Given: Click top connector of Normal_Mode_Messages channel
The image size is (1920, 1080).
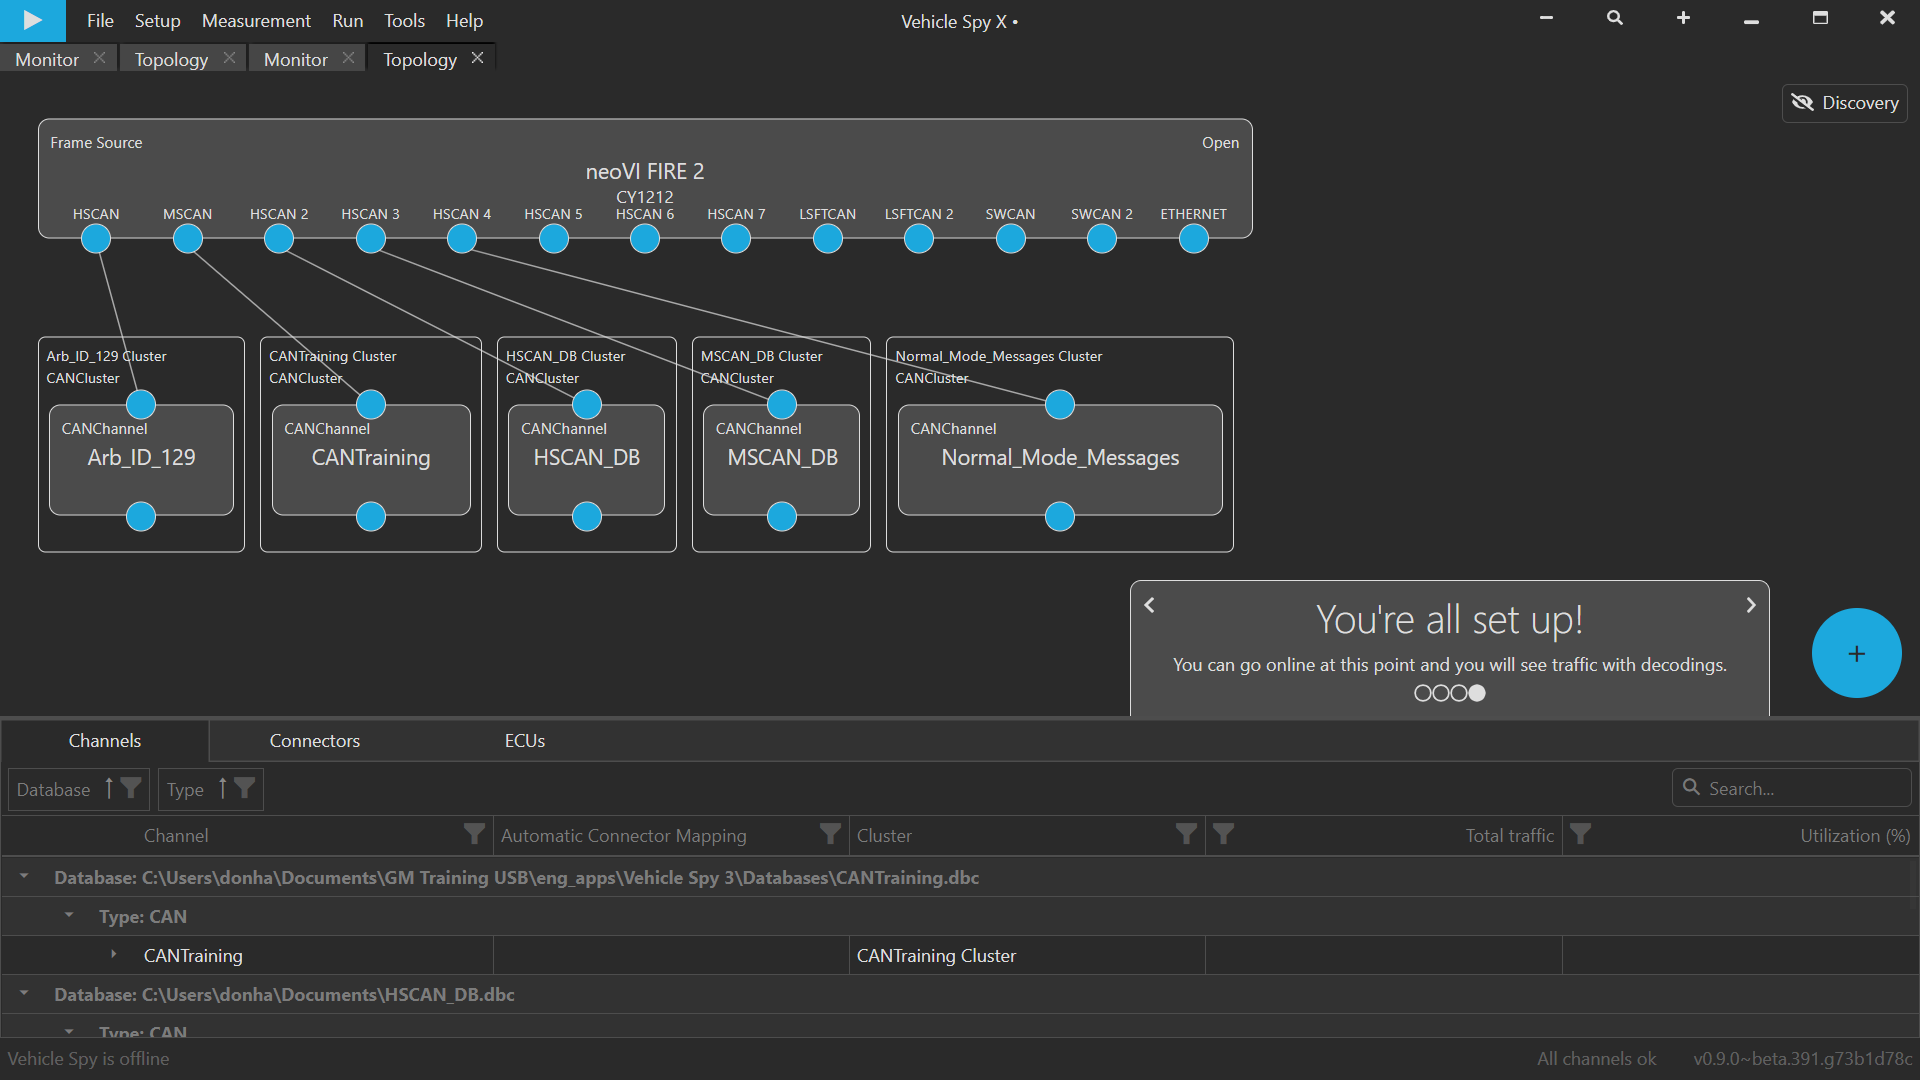Looking at the screenshot, I should 1060,405.
